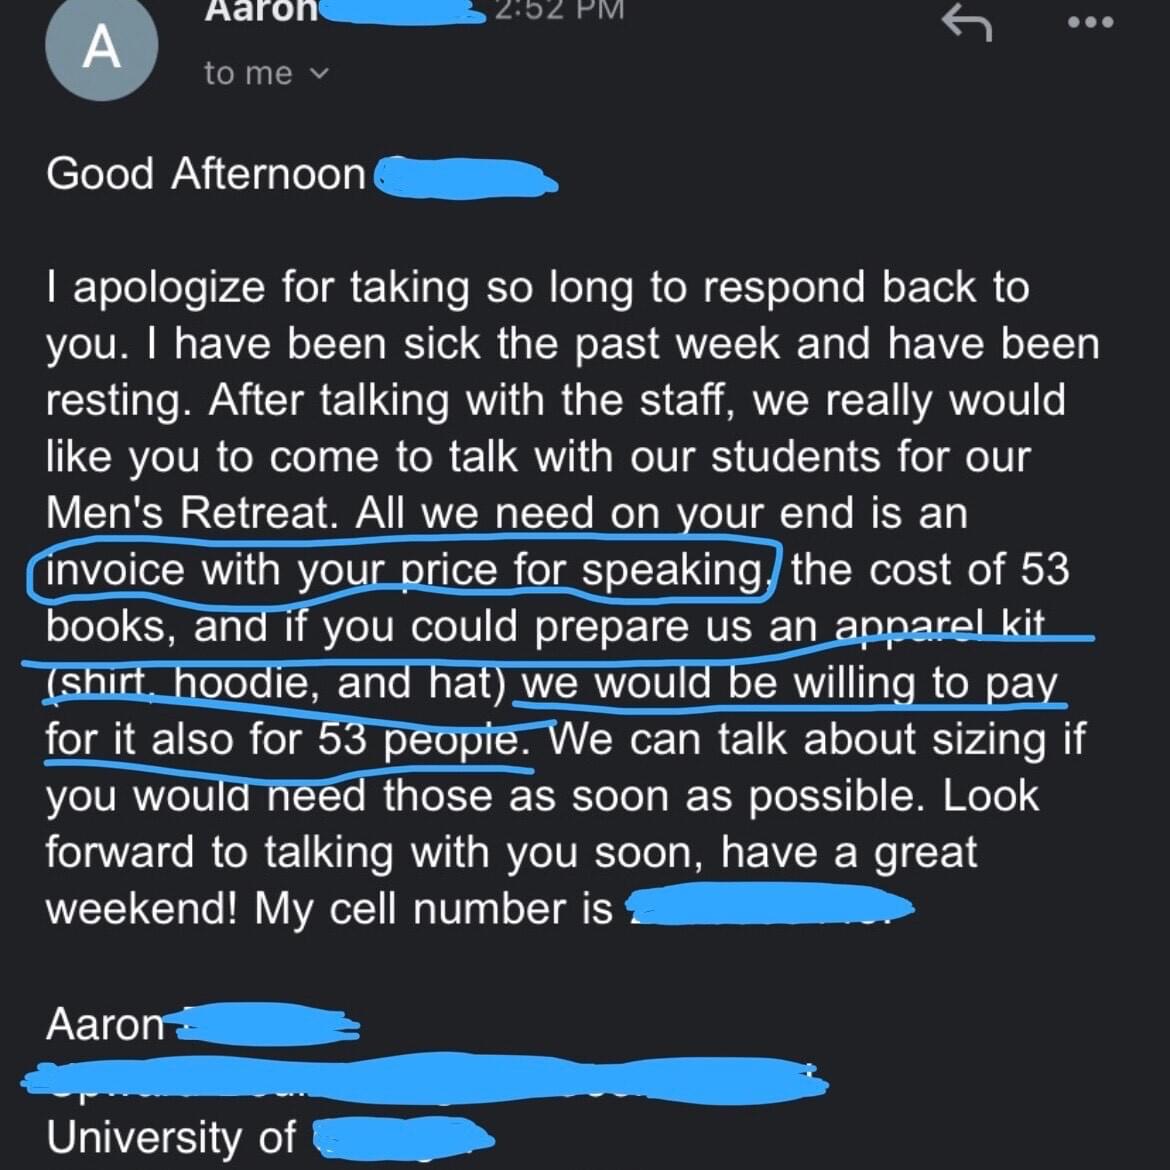
Task: Tap the 2:52 PM timestamp
Action: [x=558, y=10]
